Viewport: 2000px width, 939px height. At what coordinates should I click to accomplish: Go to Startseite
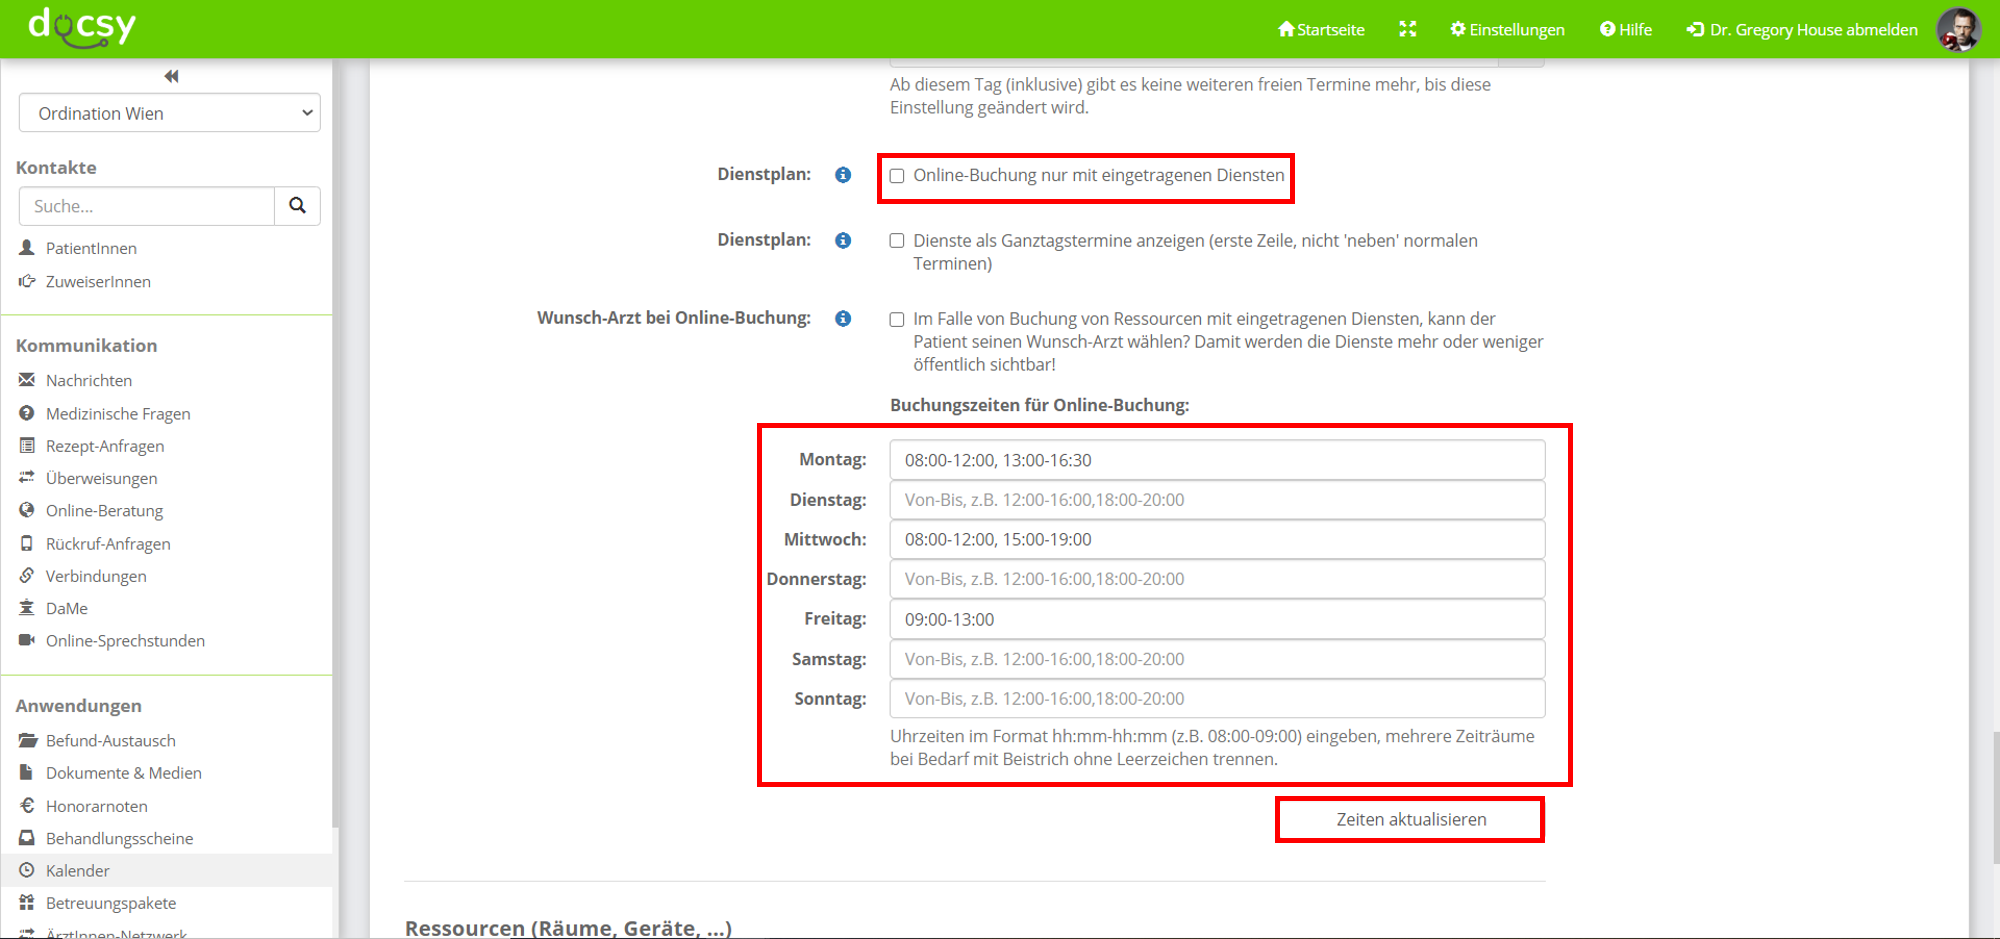[1321, 29]
